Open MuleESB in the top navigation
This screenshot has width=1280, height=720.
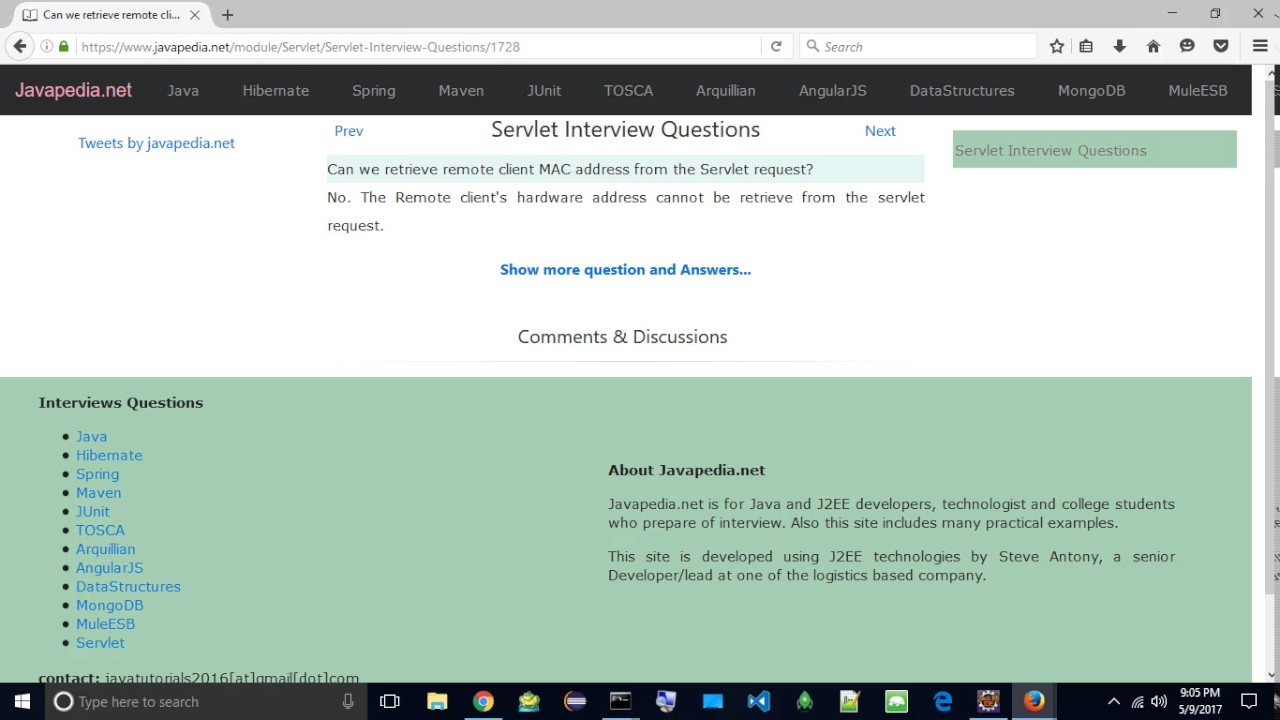[x=1198, y=90]
